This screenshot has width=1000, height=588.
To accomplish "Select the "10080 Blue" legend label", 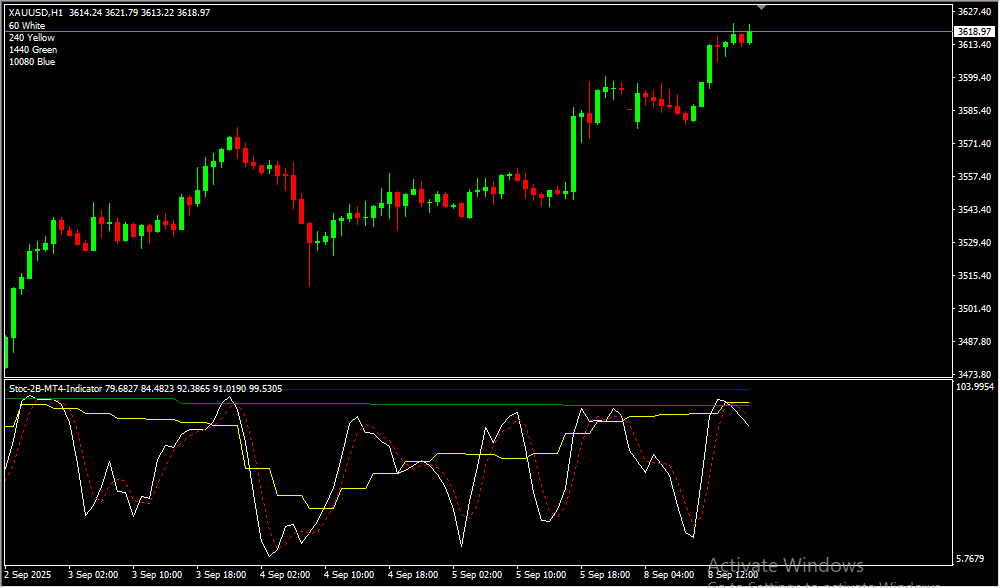I will coord(32,62).
